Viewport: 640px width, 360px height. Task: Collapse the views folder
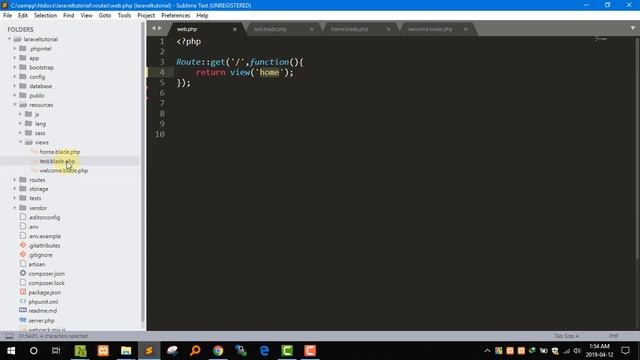pos(20,142)
